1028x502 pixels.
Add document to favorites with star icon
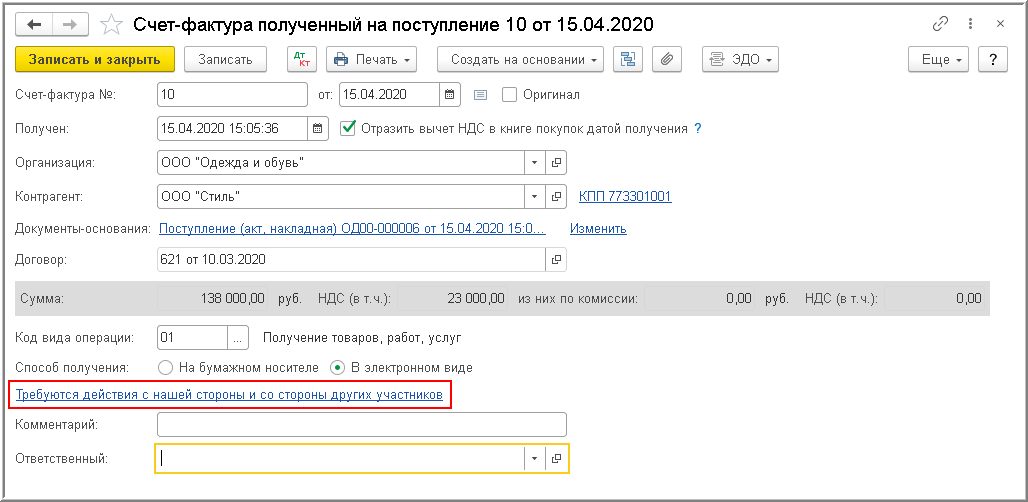pos(112,23)
